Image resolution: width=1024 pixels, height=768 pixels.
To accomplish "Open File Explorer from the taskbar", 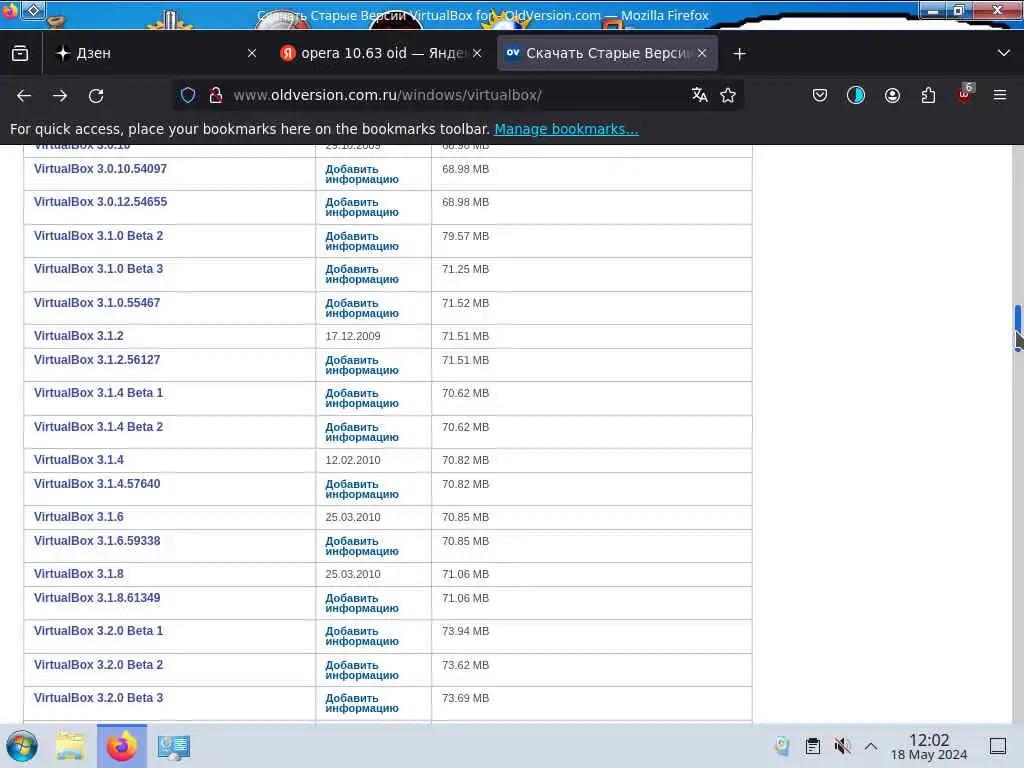I will [70, 746].
